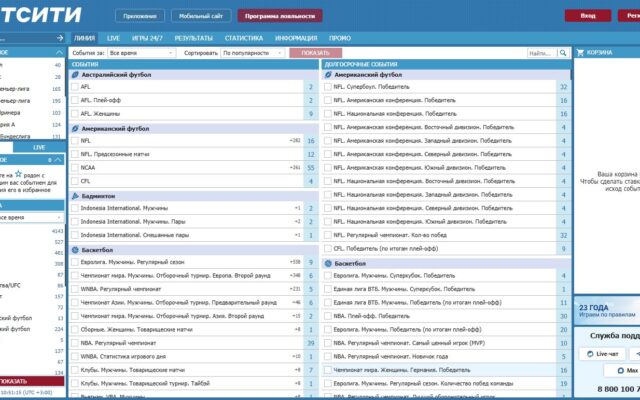Click Indonesia International. Смешанные пары row
This screenshot has height=400, width=640.
tap(193, 235)
